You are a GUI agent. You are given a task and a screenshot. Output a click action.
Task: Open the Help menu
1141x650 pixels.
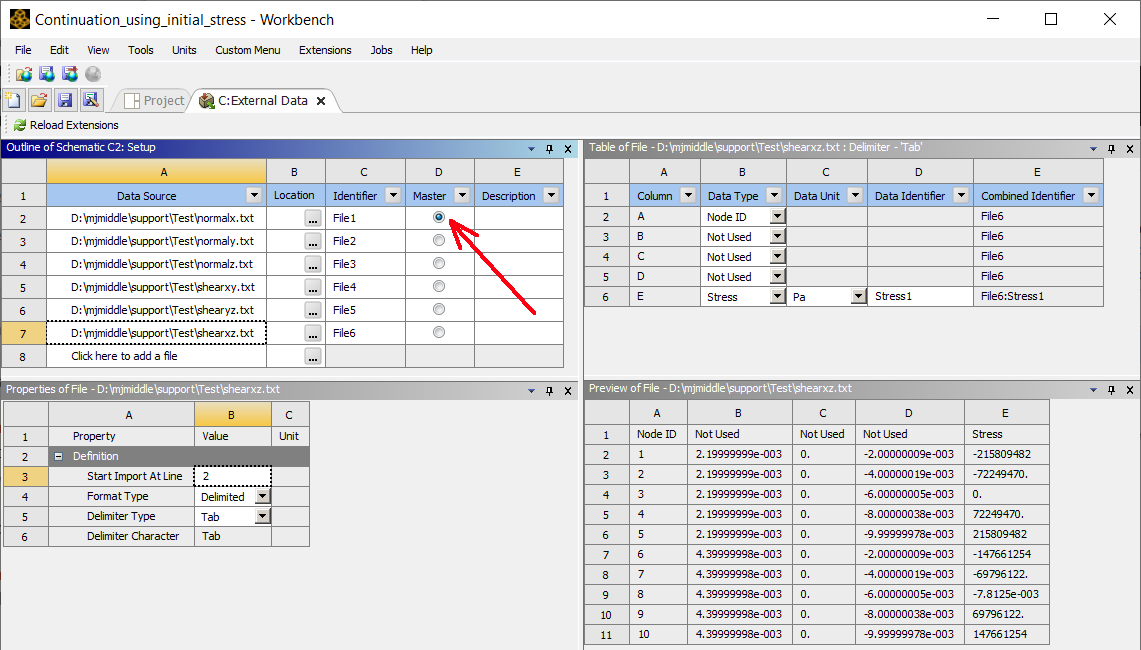coord(421,50)
